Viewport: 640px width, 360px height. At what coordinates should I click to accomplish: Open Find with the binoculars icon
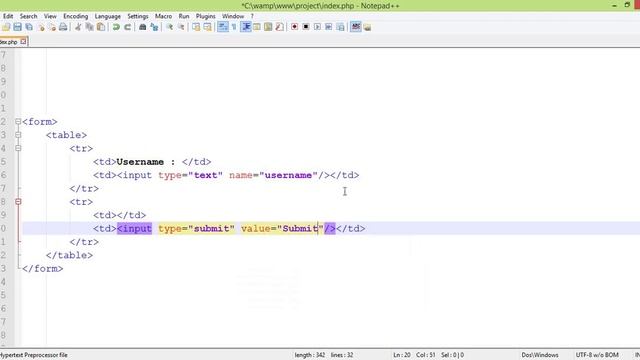click(x=142, y=27)
